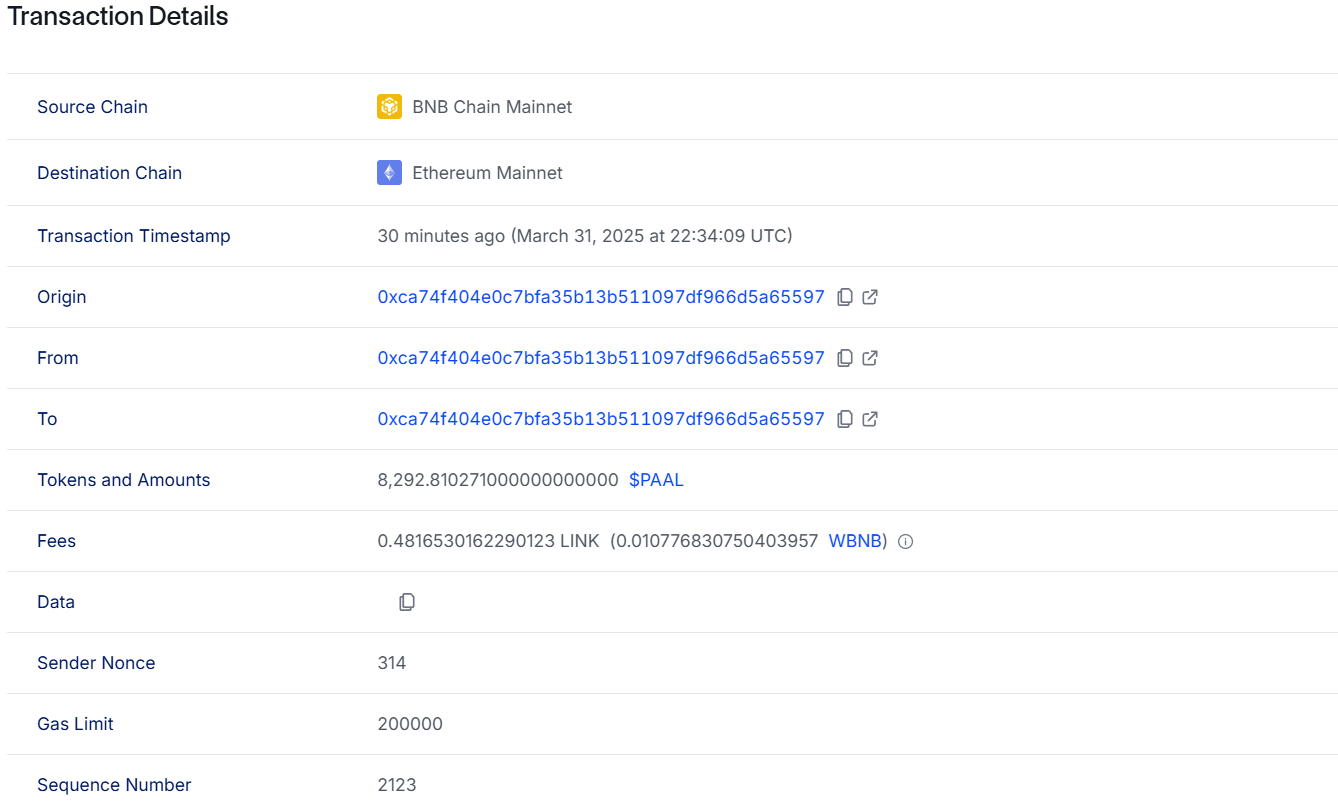Copy the From address
1338x804 pixels.
tap(845, 358)
